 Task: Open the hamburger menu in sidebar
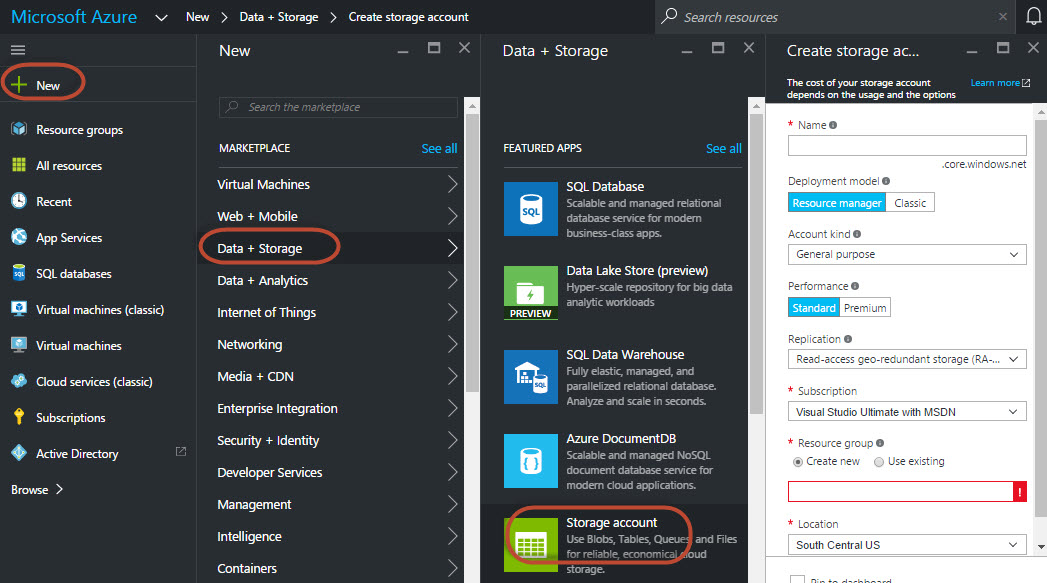click(x=18, y=50)
